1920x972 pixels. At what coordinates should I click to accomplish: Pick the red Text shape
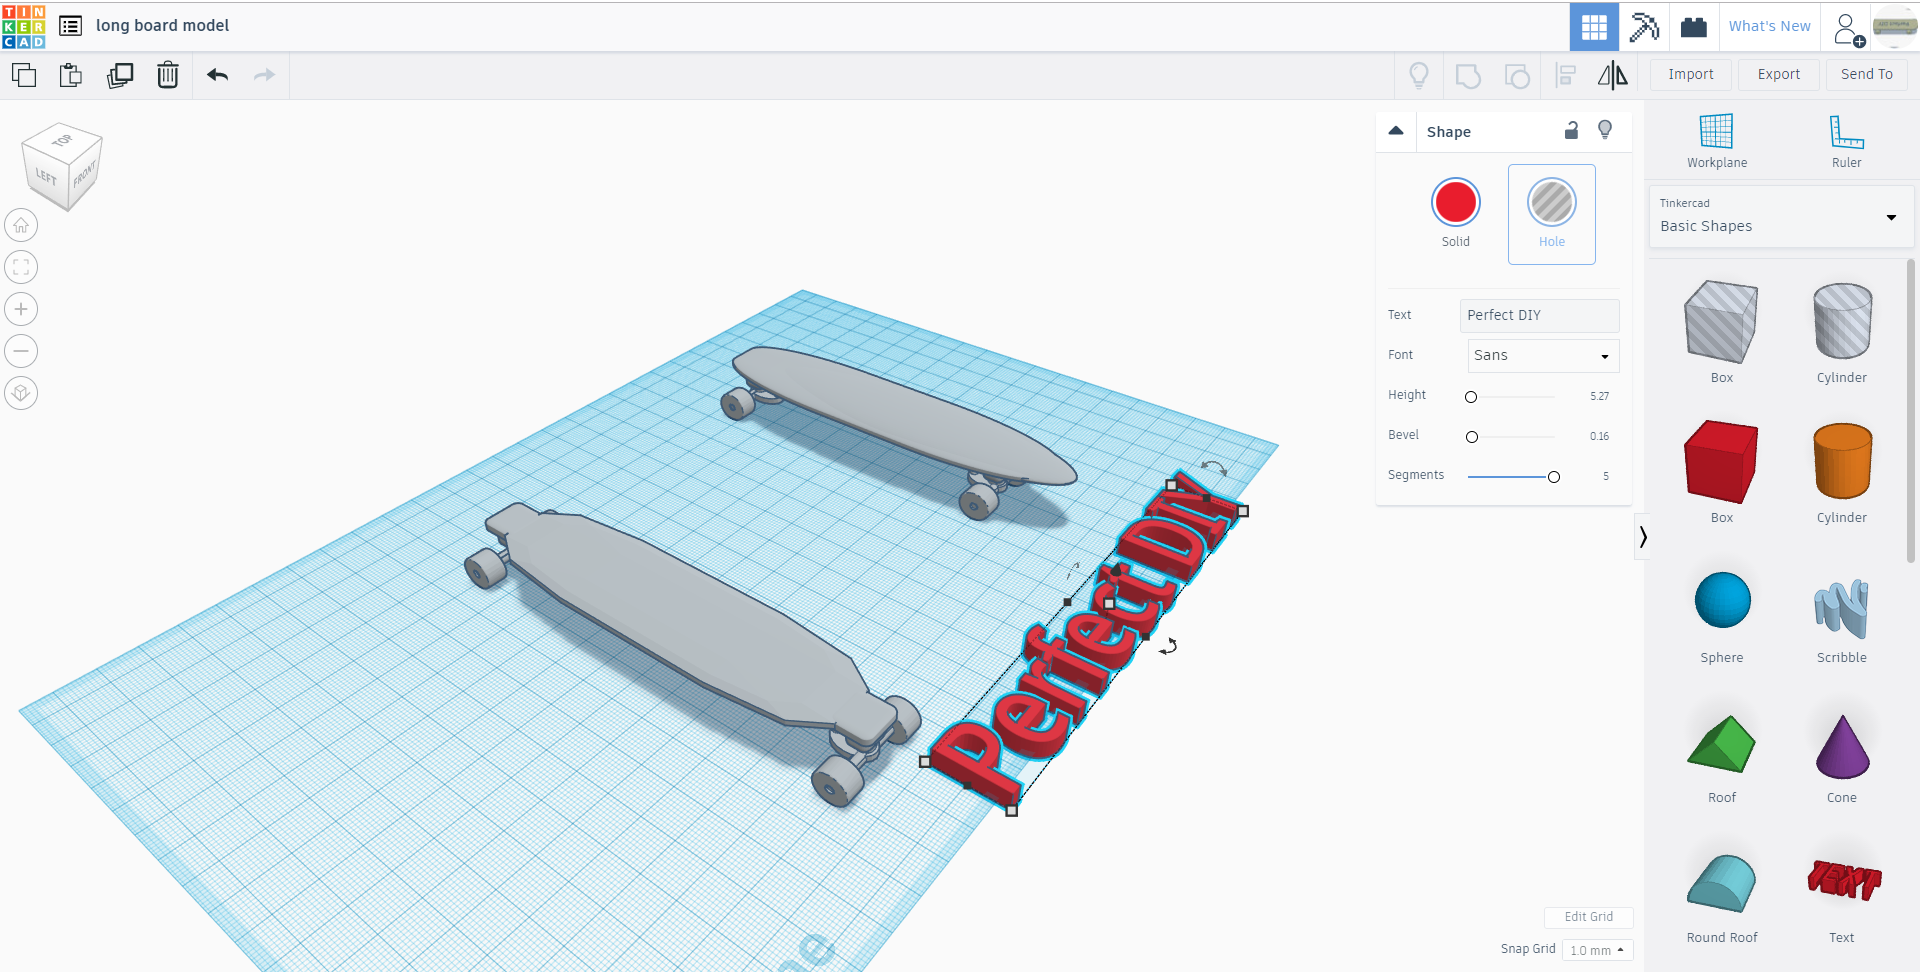(x=1843, y=880)
